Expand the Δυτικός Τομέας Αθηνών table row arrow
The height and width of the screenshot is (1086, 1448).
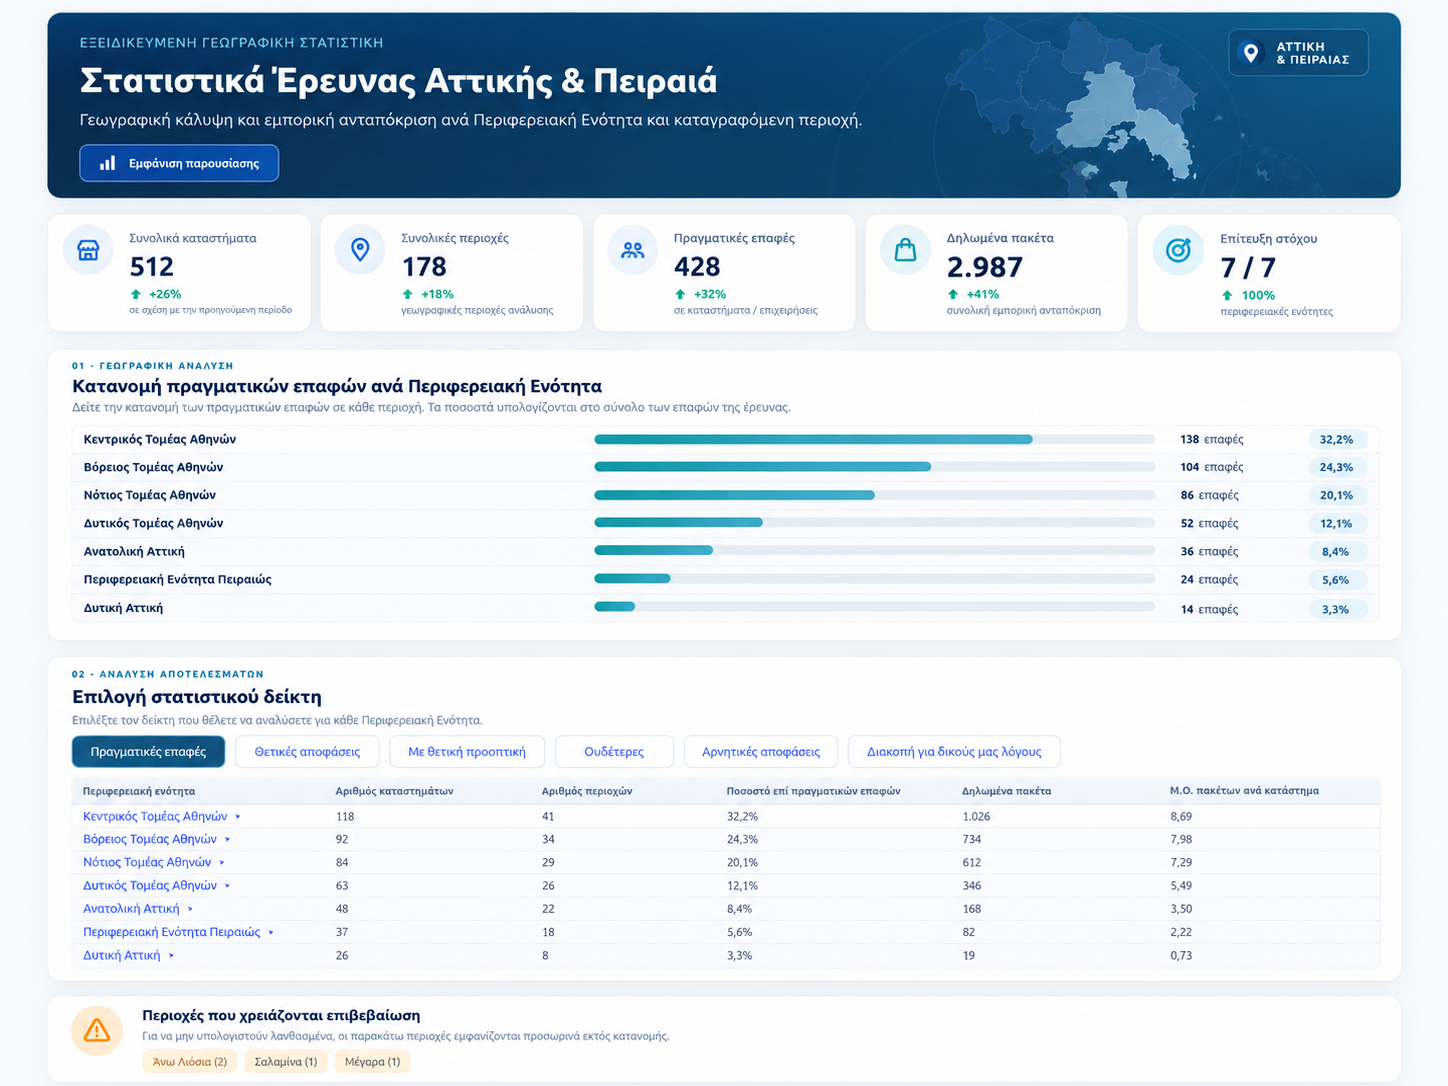[x=228, y=886]
